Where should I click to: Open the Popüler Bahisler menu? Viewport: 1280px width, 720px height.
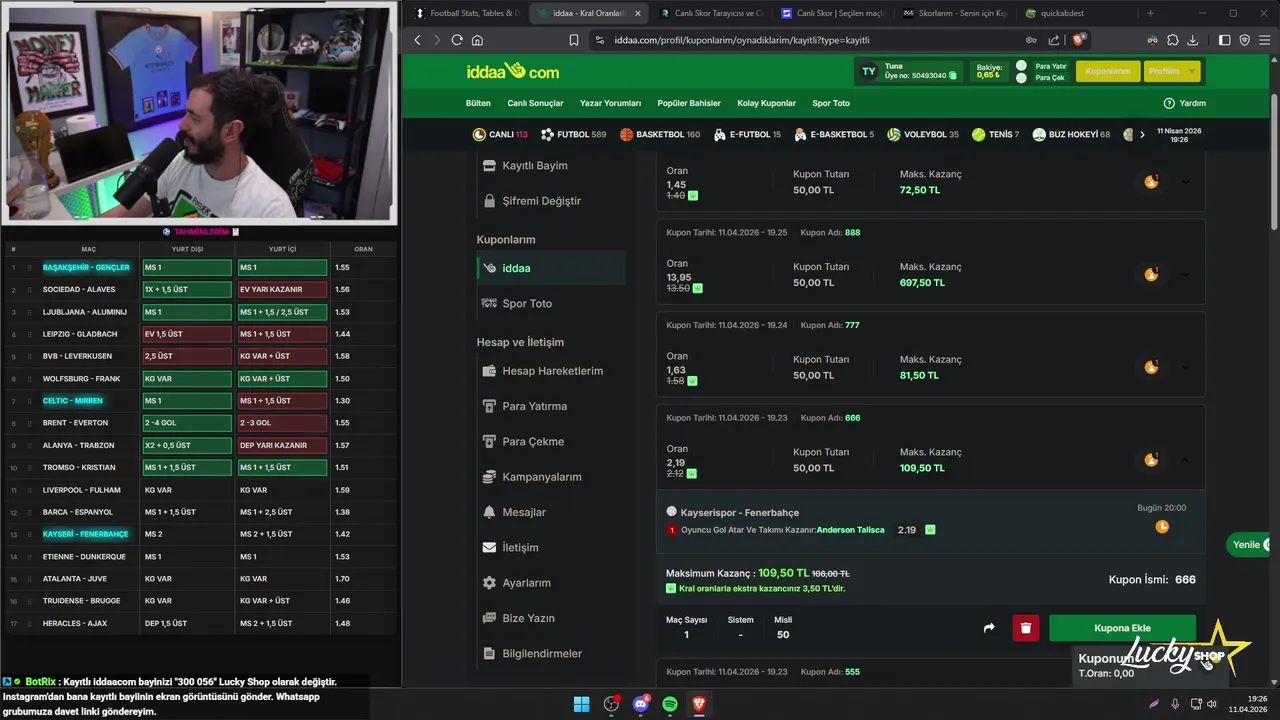tap(689, 103)
